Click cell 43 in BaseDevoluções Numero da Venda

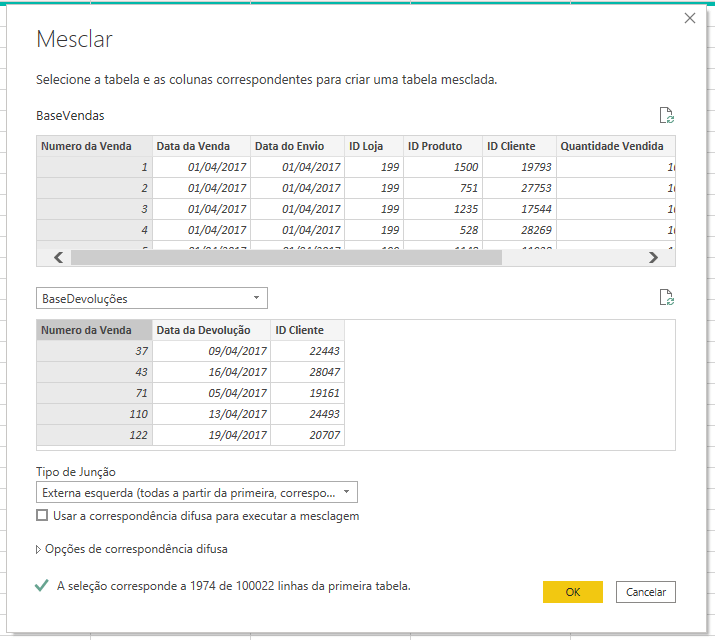94,372
